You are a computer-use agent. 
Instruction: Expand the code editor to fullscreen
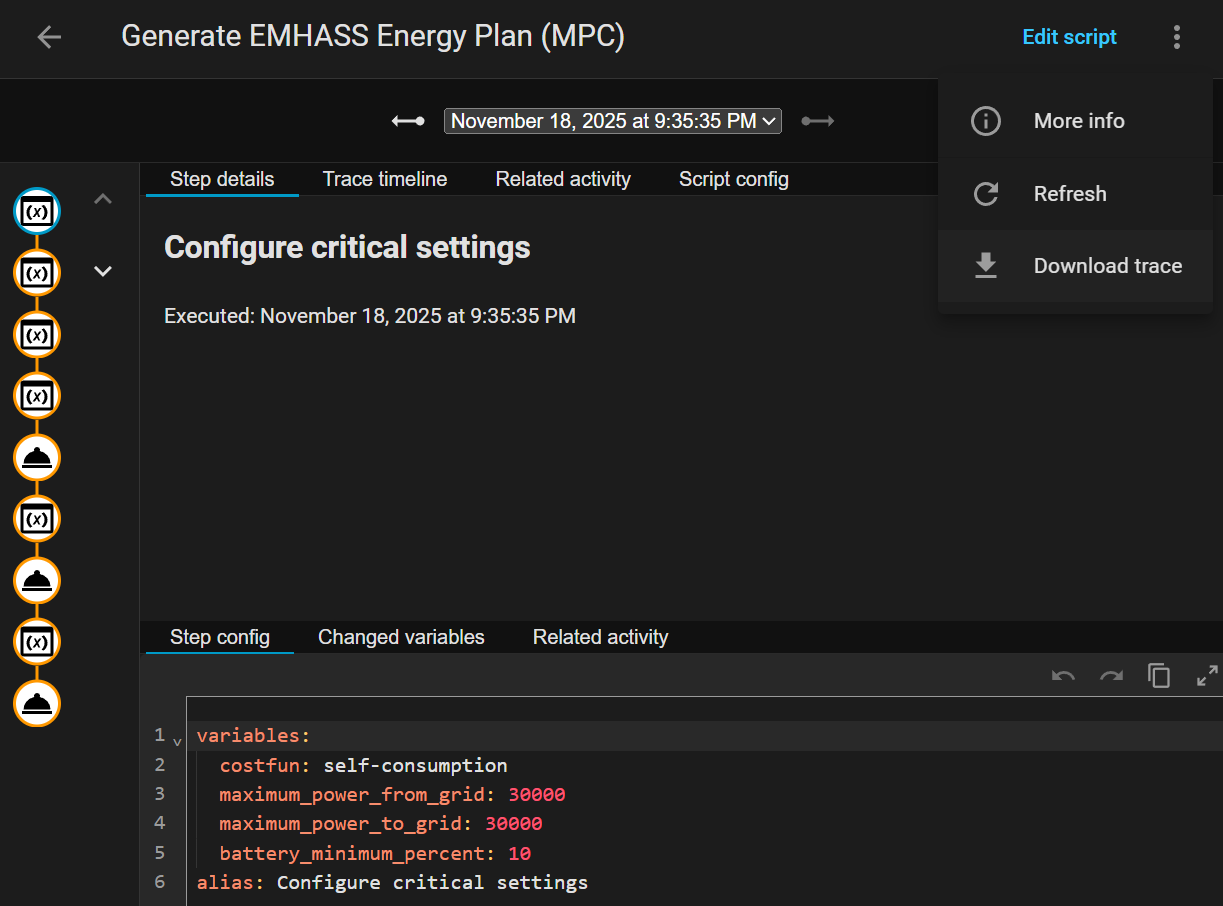click(x=1207, y=676)
